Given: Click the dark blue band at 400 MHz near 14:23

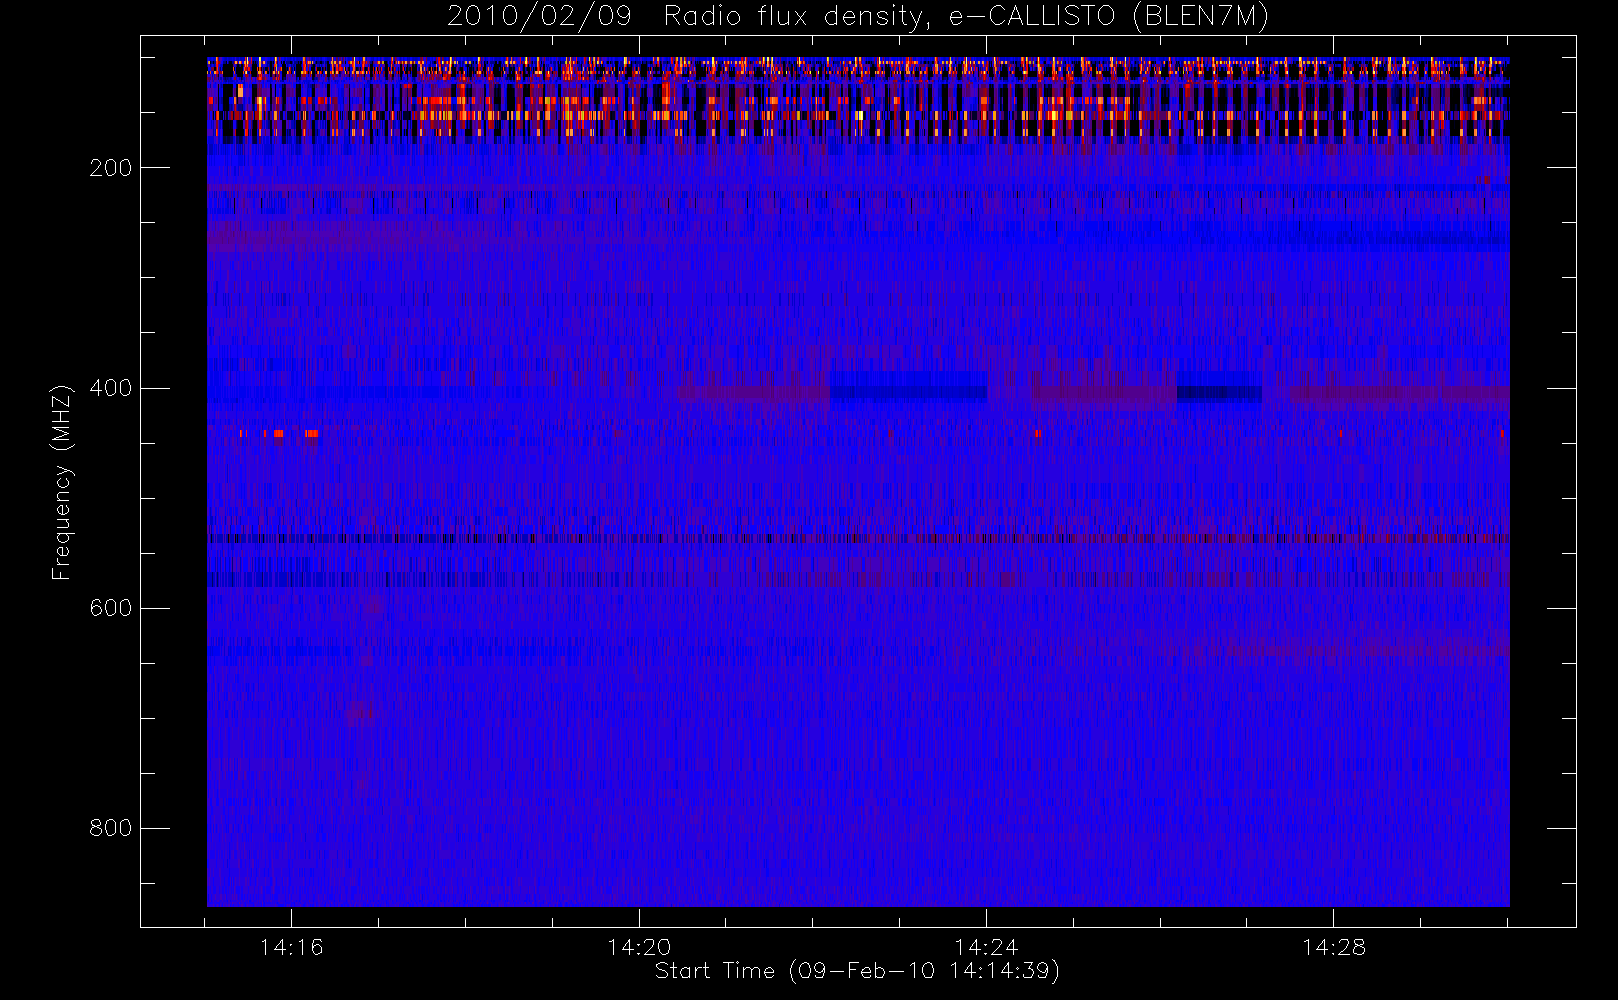Looking at the screenshot, I should point(908,390).
